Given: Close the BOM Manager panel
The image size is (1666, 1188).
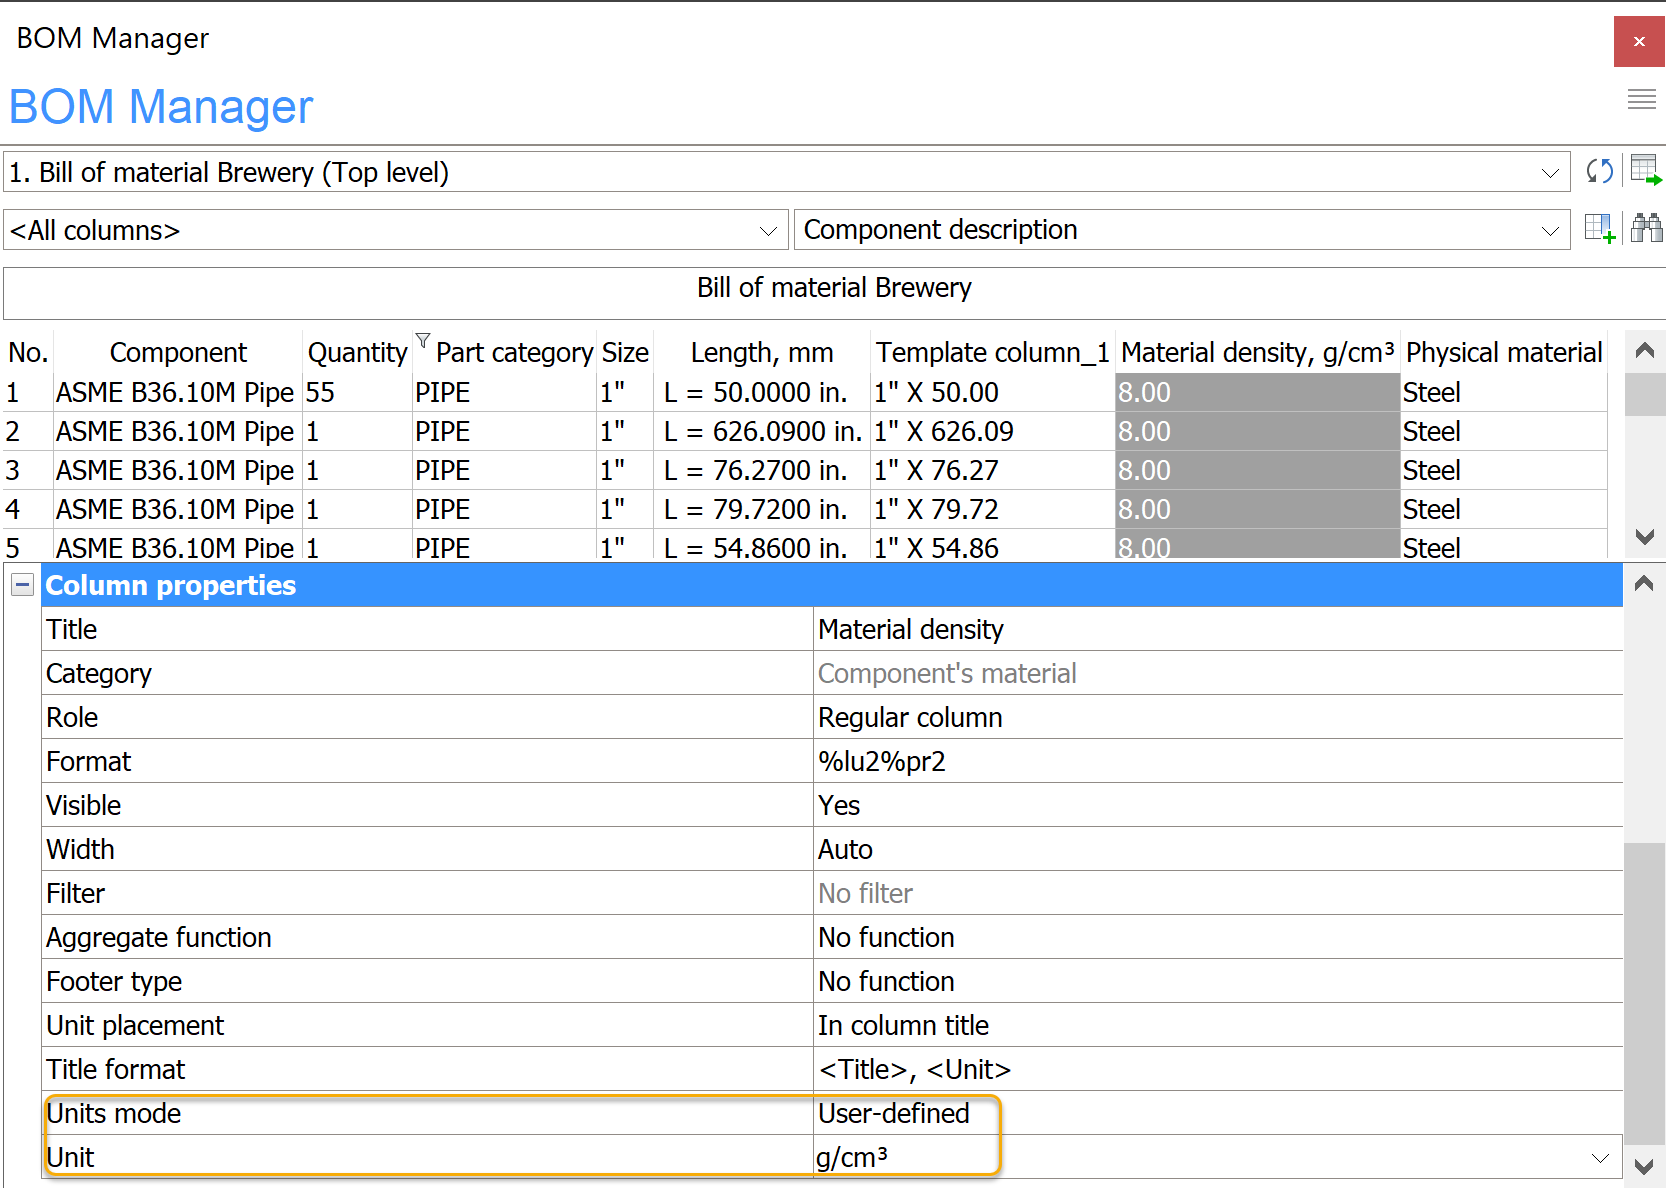Looking at the screenshot, I should click(x=1639, y=42).
